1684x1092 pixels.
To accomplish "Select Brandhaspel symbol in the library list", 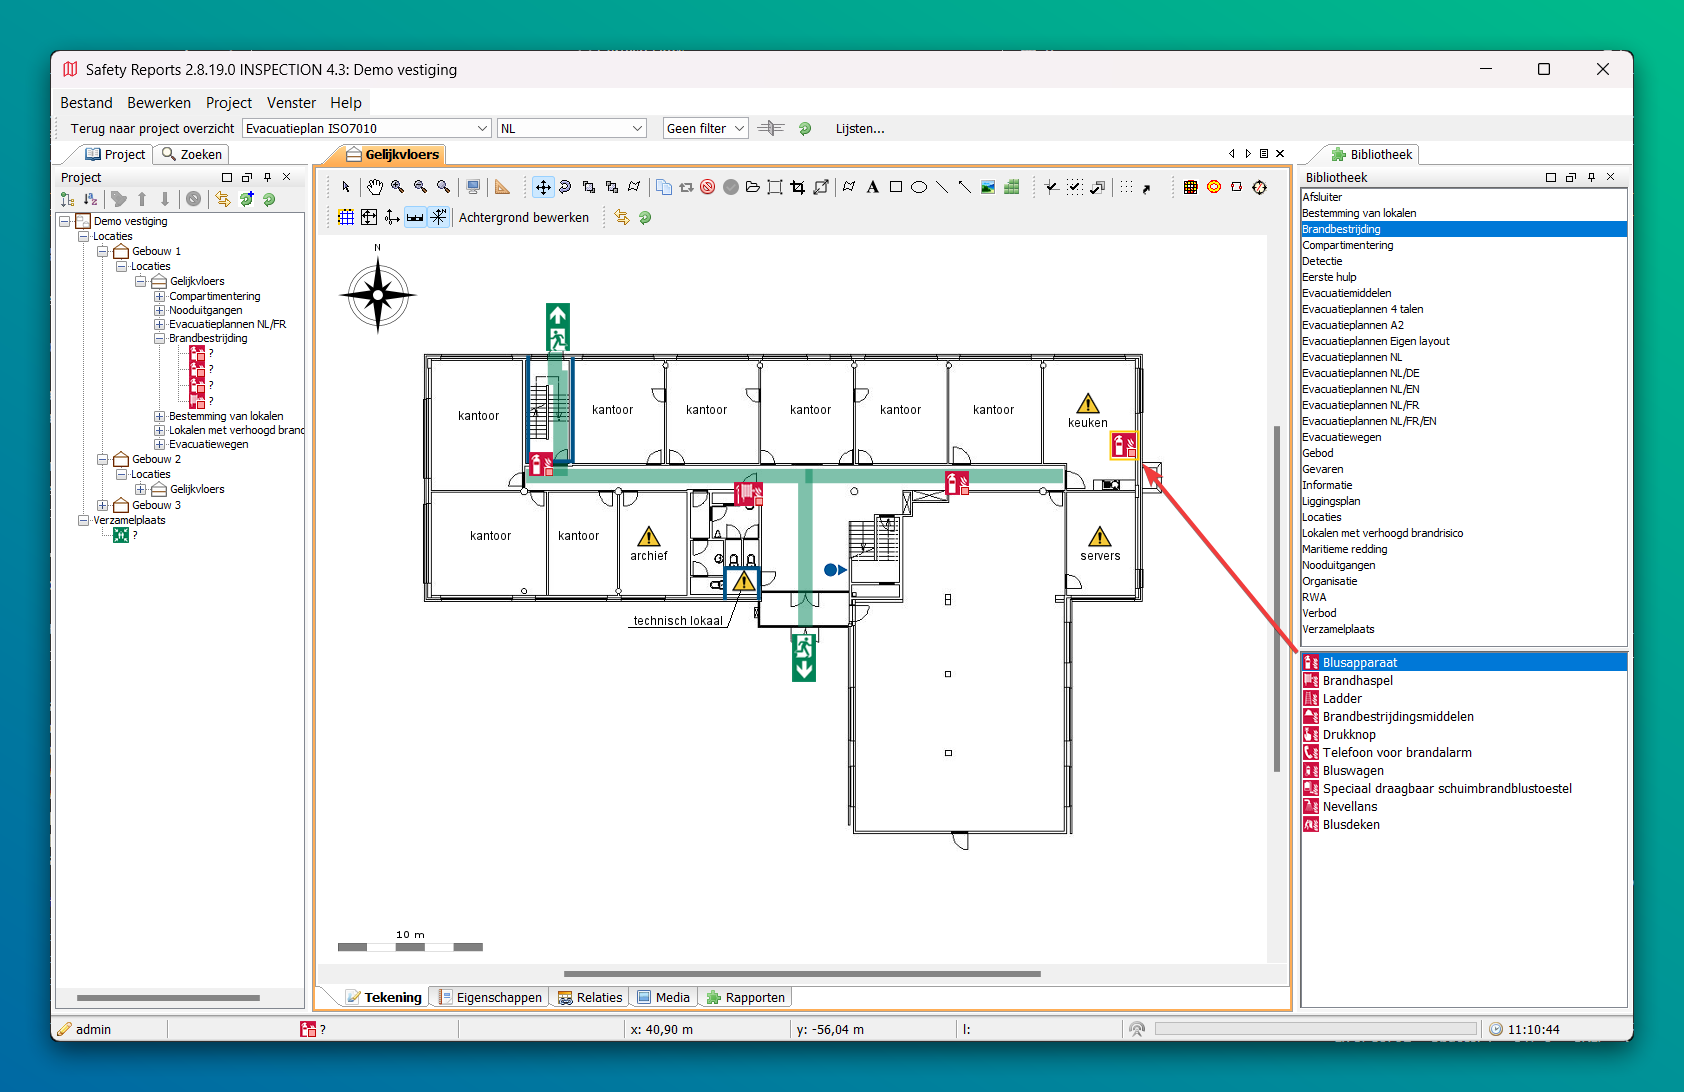I will tap(1357, 681).
